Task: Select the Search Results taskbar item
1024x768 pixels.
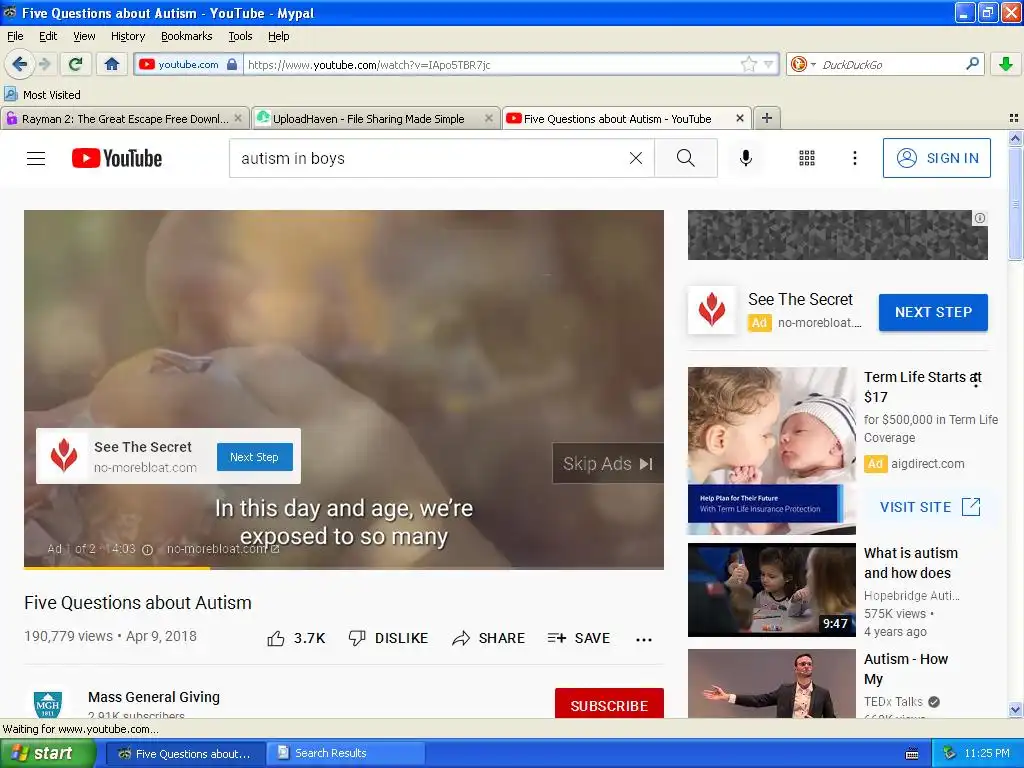Action: (347, 753)
